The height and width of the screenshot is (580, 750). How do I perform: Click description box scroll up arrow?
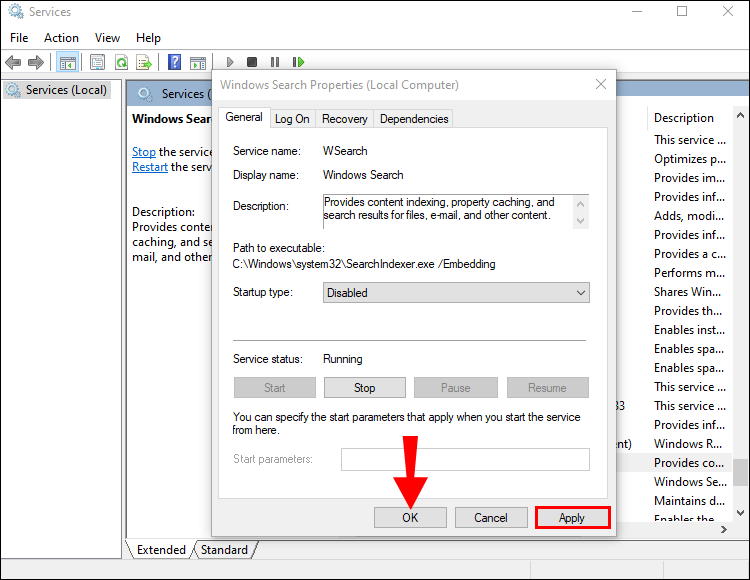pos(580,204)
